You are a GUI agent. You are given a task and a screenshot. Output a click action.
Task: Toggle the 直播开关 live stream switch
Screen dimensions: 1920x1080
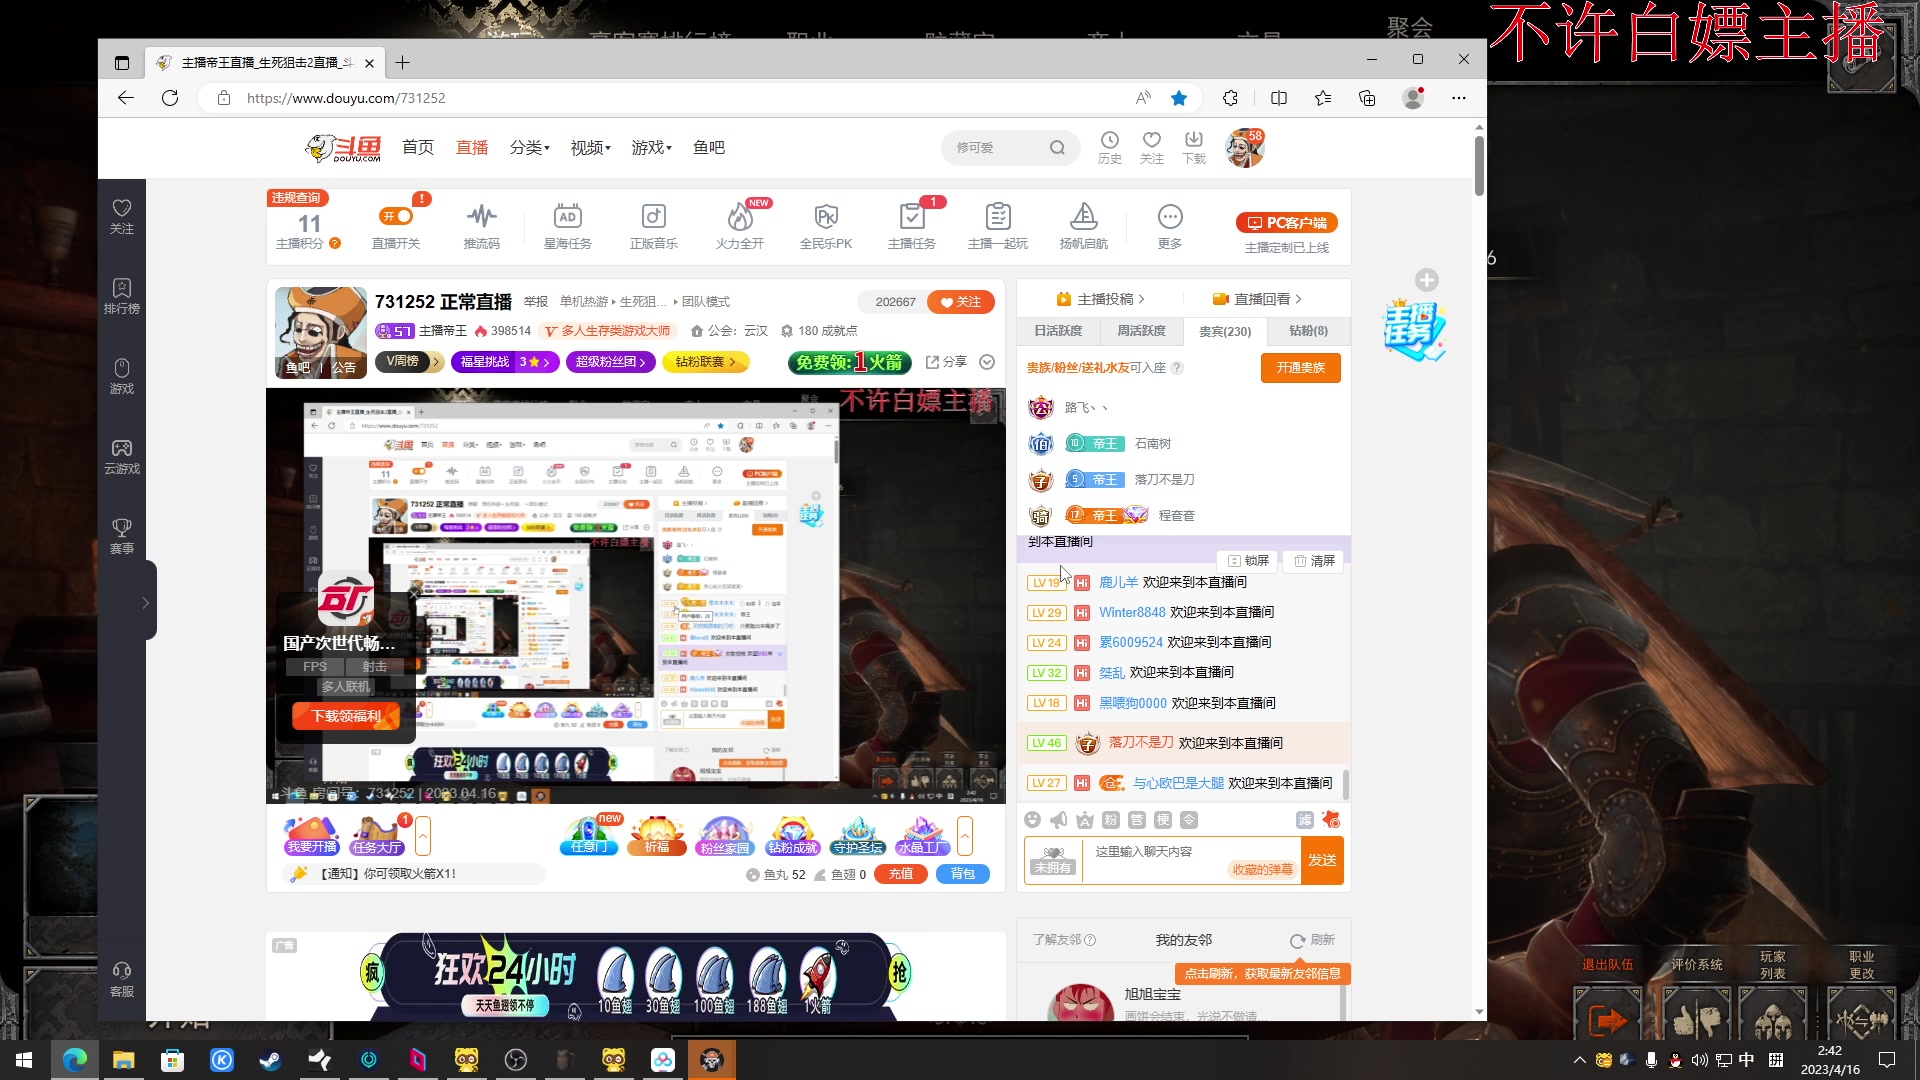tap(396, 217)
